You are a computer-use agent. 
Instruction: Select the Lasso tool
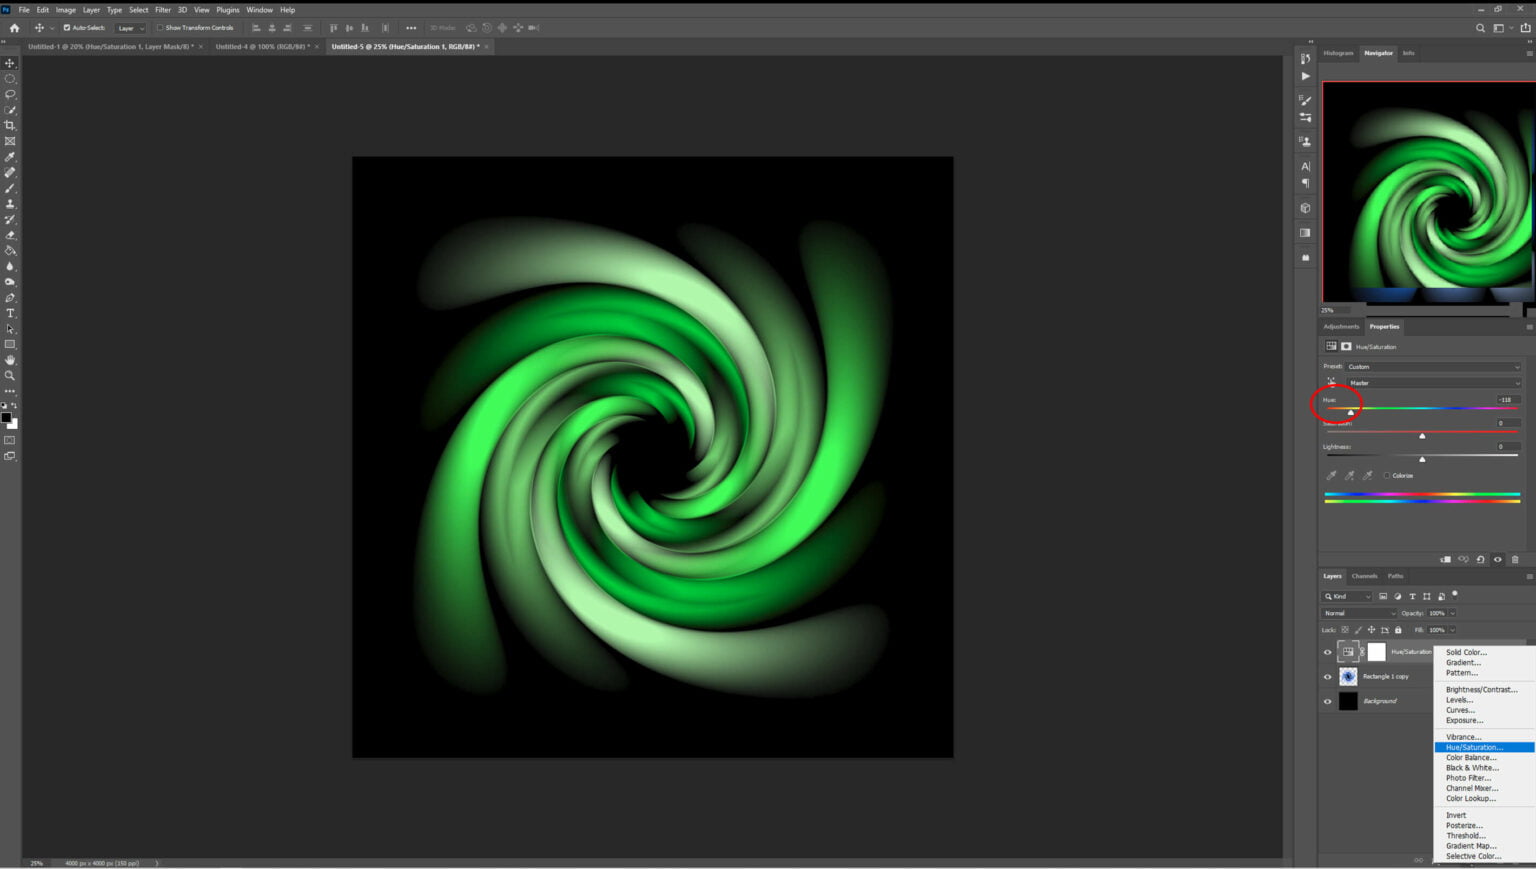[x=10, y=94]
